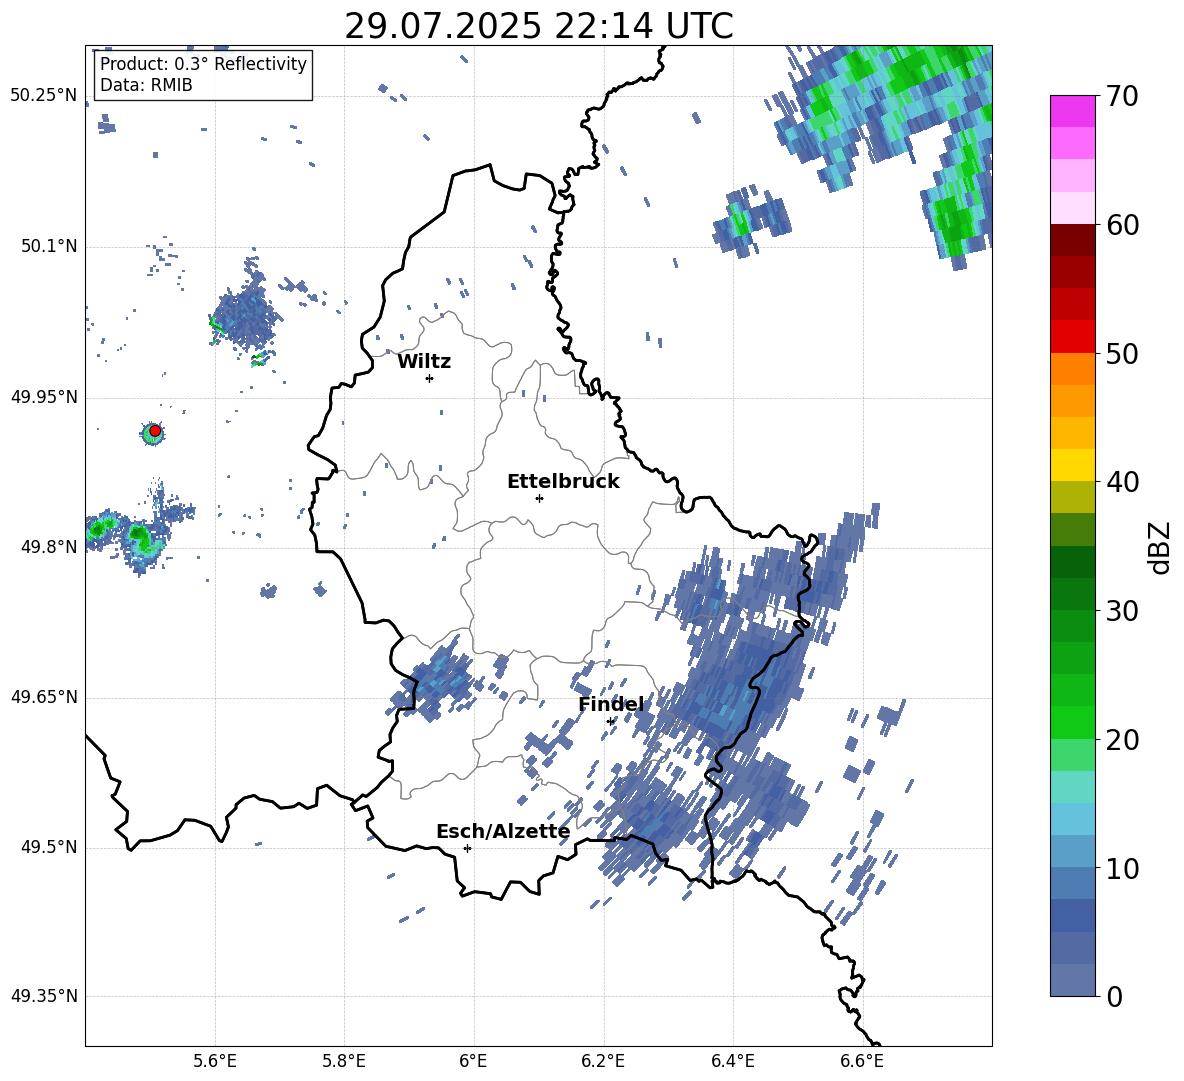The image size is (1184, 1081).
Task: Click the title 29.07.2025 22:14 UTC
Action: pyautogui.click(x=538, y=26)
